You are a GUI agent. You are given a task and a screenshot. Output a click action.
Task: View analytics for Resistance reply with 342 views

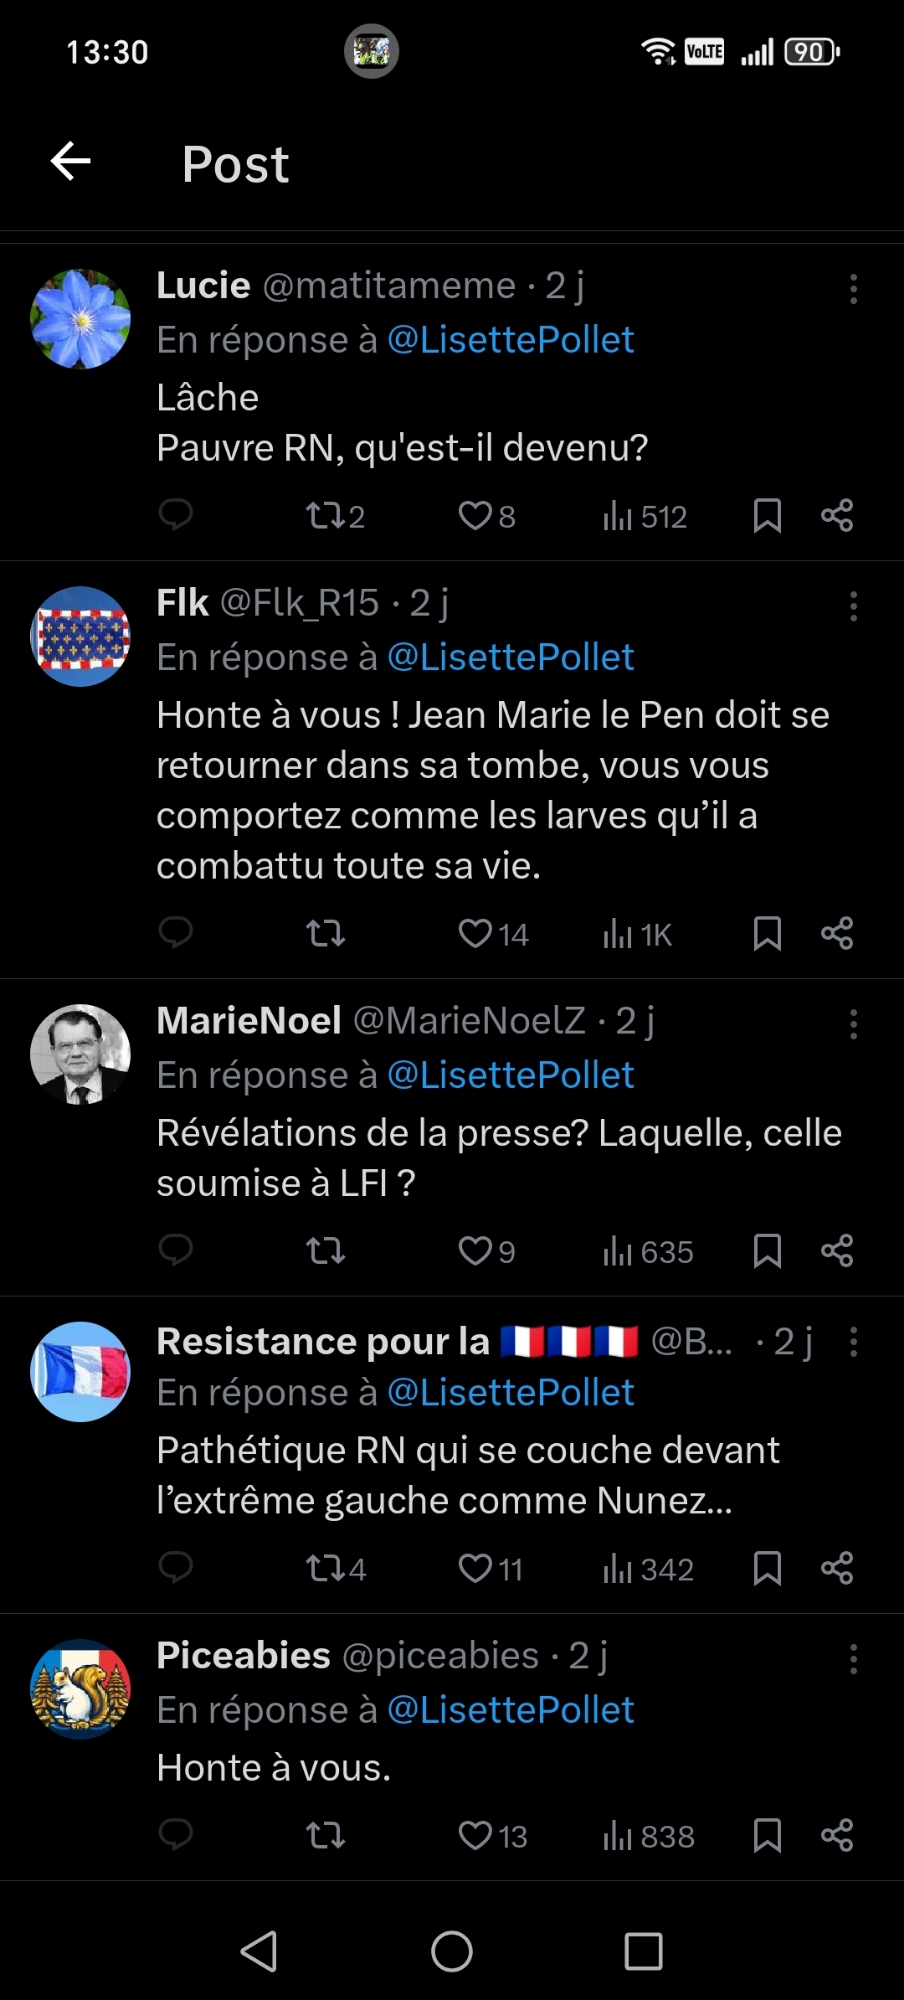pyautogui.click(x=648, y=1569)
